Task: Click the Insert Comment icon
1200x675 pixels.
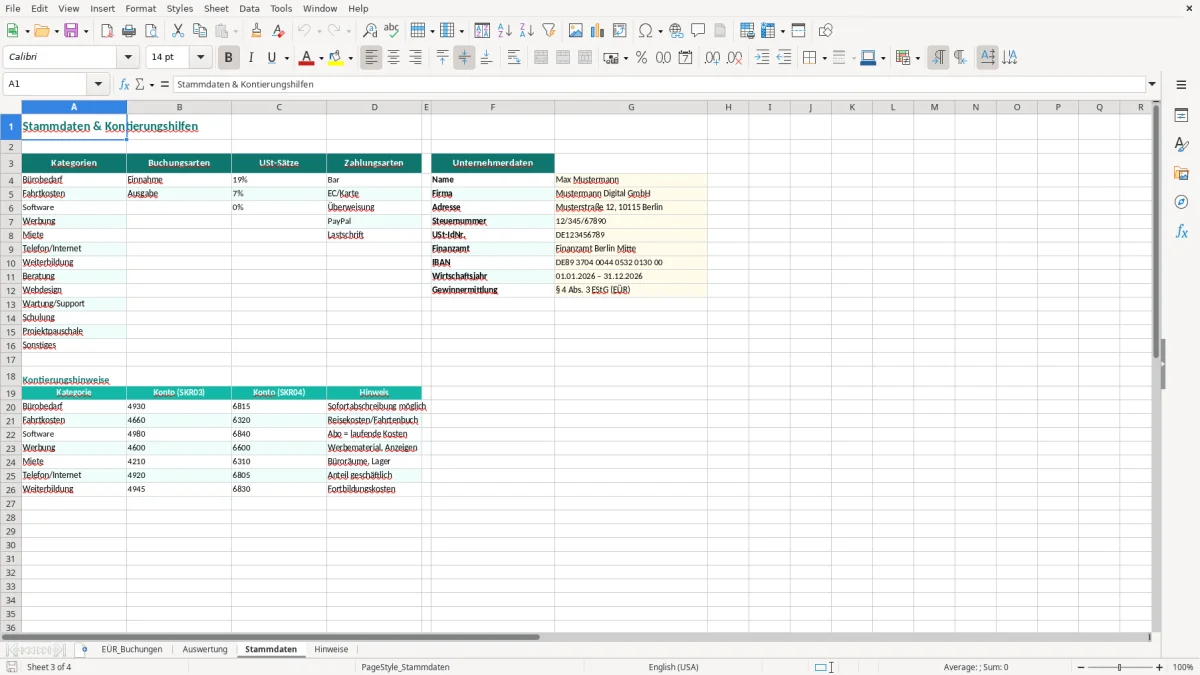Action: coord(698,31)
